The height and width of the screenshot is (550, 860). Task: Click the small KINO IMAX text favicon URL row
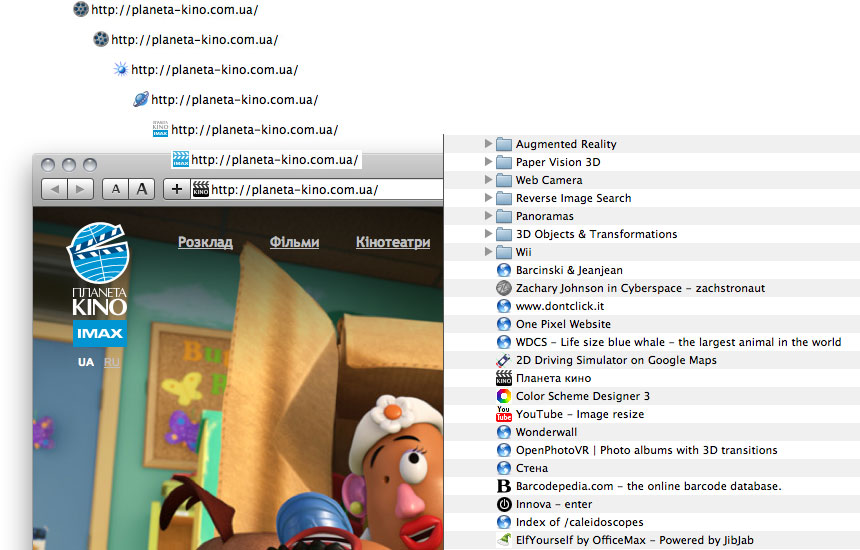(x=245, y=130)
